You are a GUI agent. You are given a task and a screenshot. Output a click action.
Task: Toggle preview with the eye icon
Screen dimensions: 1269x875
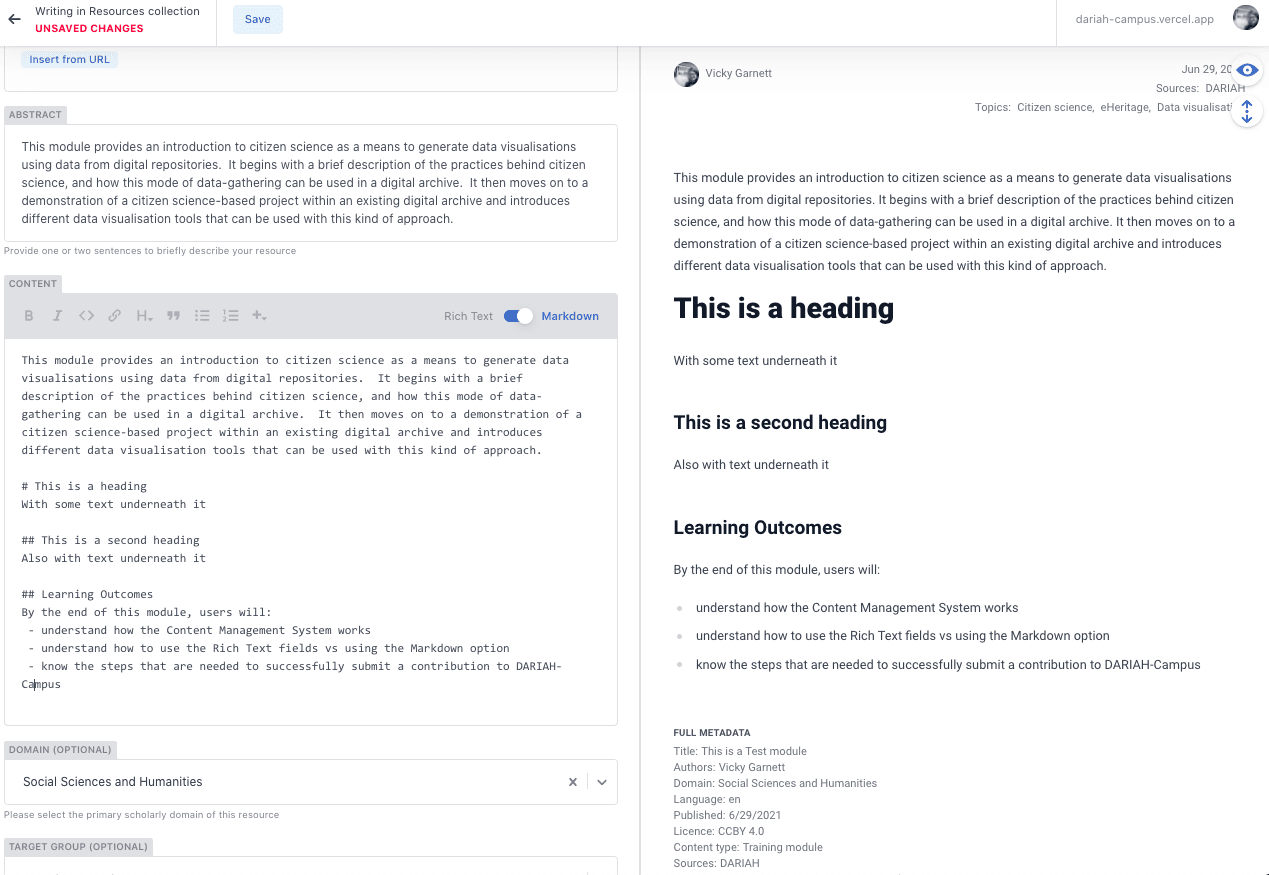point(1246,70)
